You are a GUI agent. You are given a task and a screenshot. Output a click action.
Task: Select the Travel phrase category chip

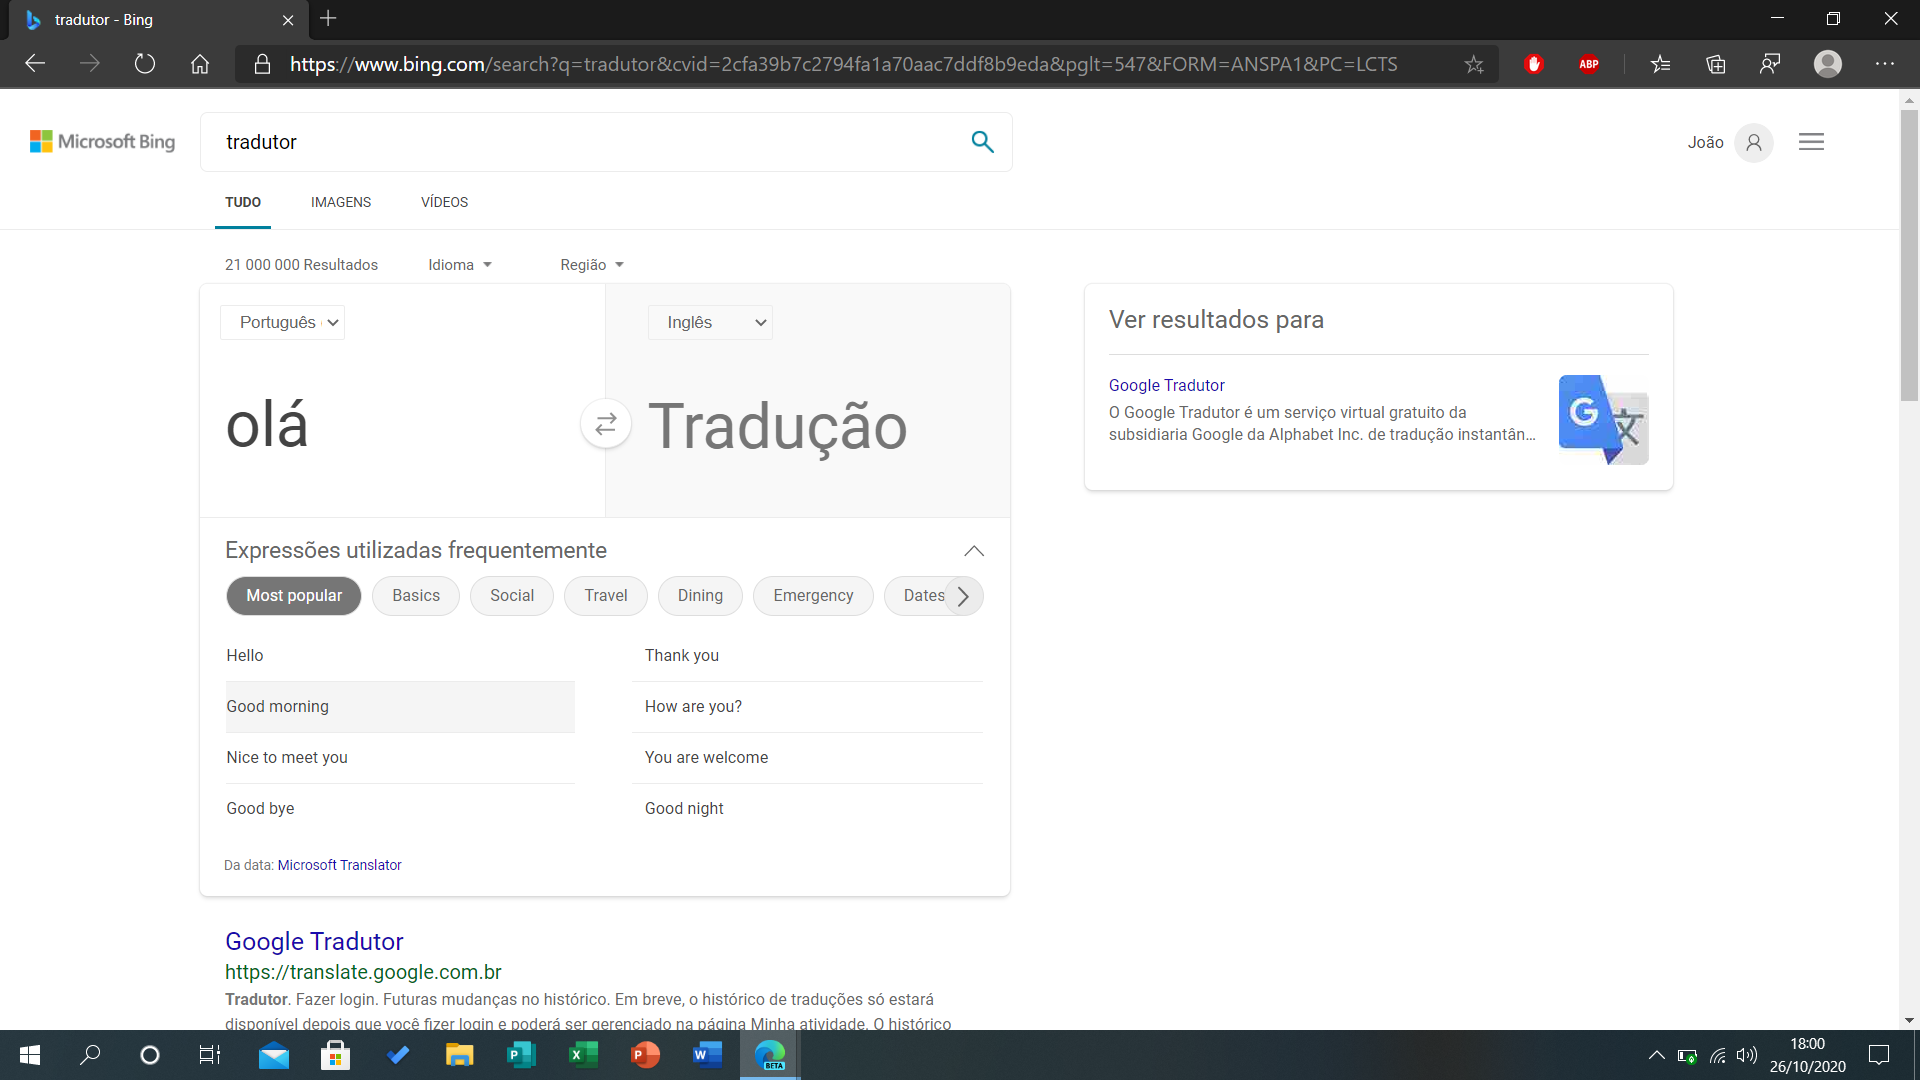coord(606,596)
